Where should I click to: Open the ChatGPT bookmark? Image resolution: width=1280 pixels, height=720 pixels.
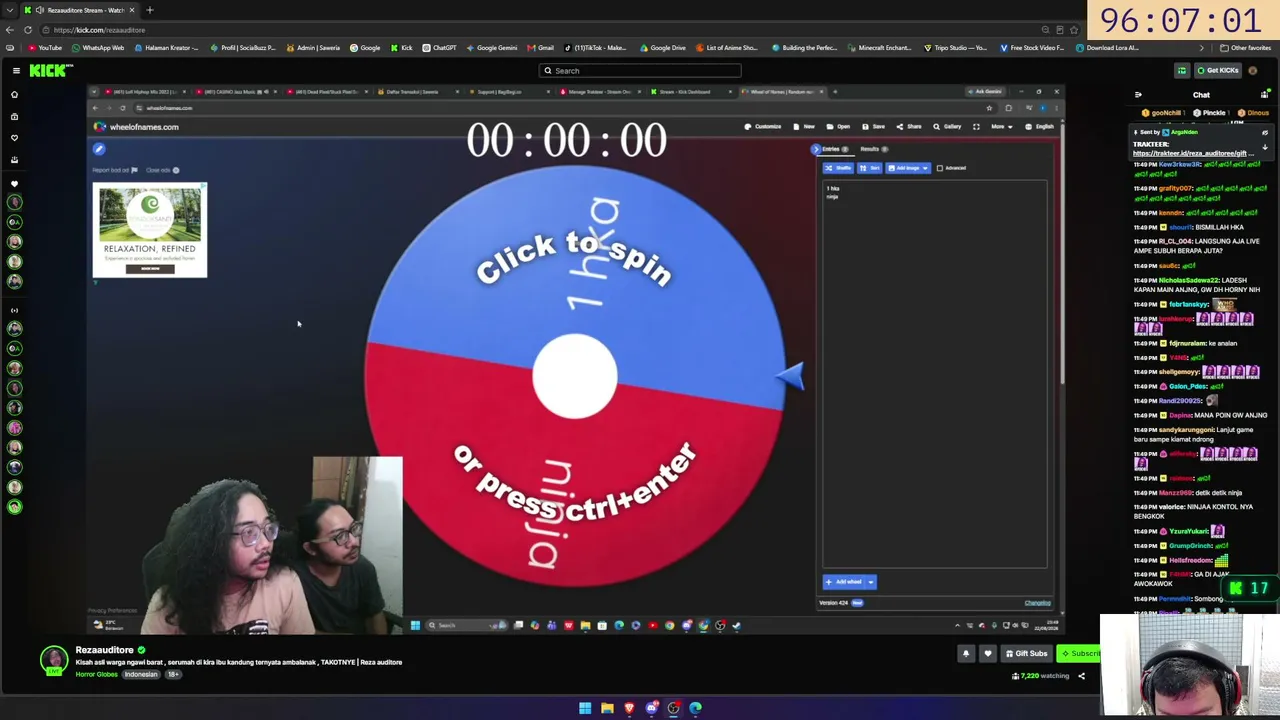[439, 48]
